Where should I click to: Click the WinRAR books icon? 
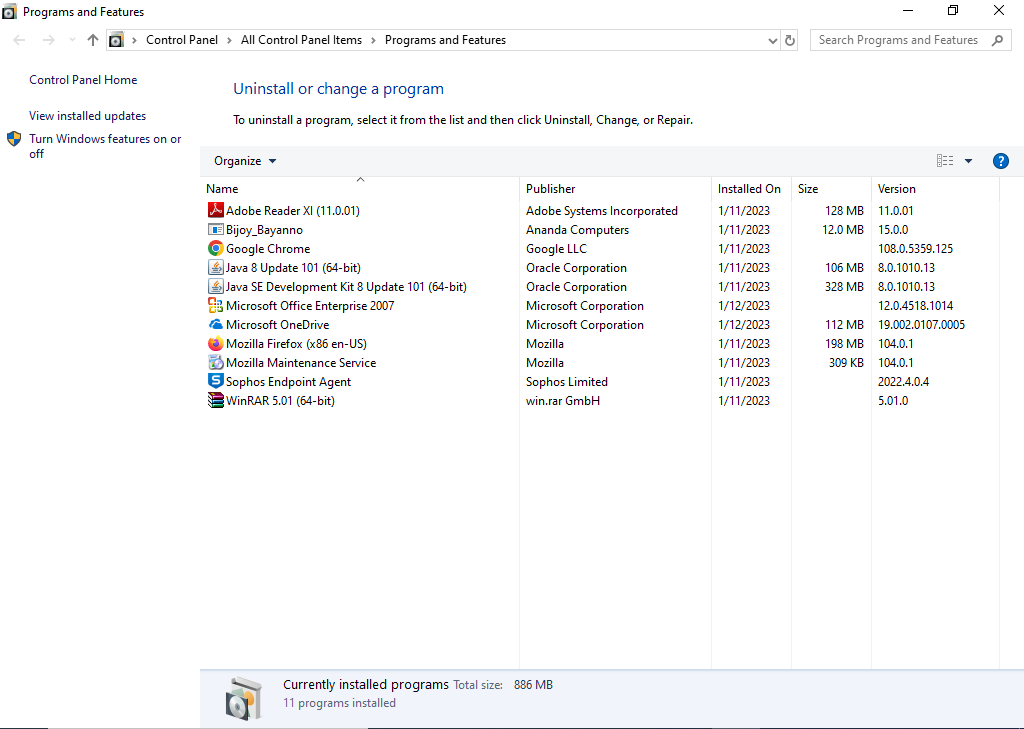(x=216, y=400)
